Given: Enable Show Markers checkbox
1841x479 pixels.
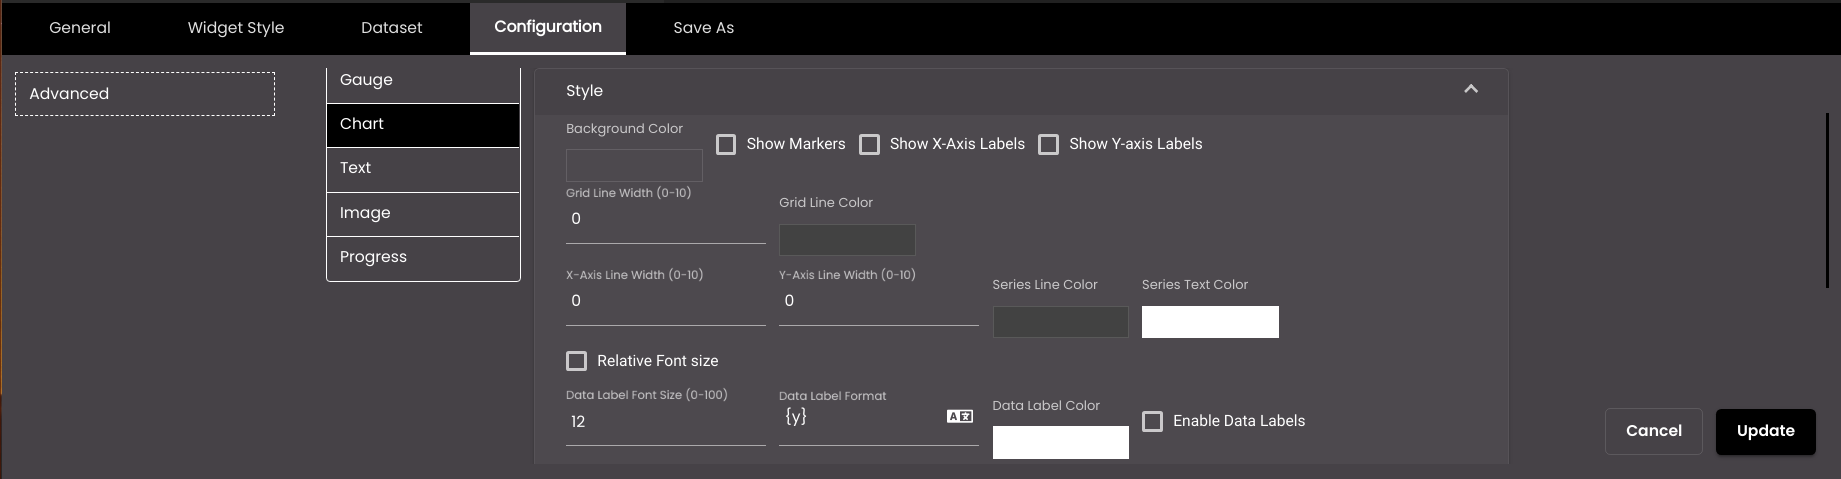Looking at the screenshot, I should click(727, 144).
